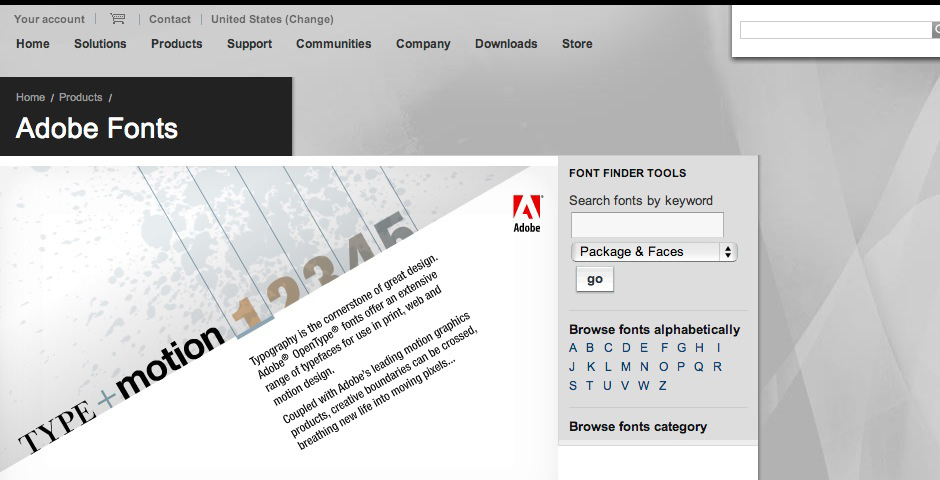940x480 pixels.
Task: Click the Browse fonts category heading
Action: coord(638,427)
